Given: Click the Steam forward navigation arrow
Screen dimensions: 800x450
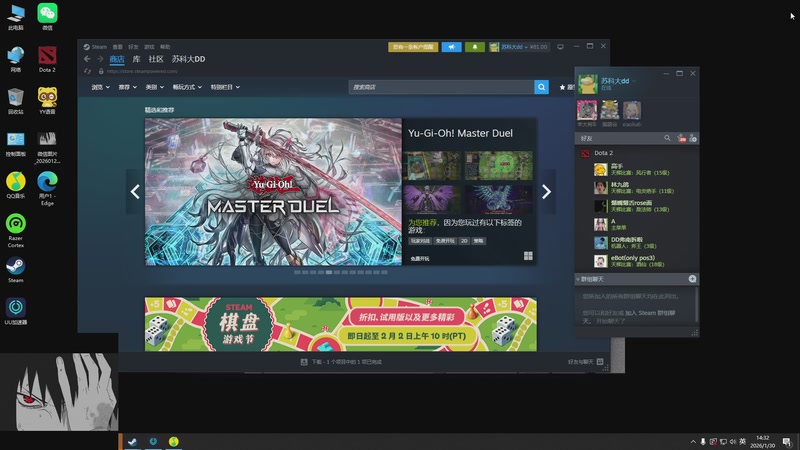Looking at the screenshot, I should pos(100,59).
